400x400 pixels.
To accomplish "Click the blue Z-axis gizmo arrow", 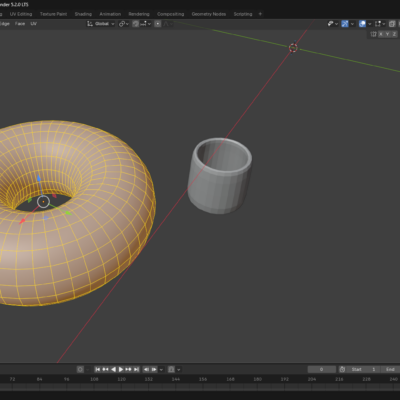I will pyautogui.click(x=39, y=179).
